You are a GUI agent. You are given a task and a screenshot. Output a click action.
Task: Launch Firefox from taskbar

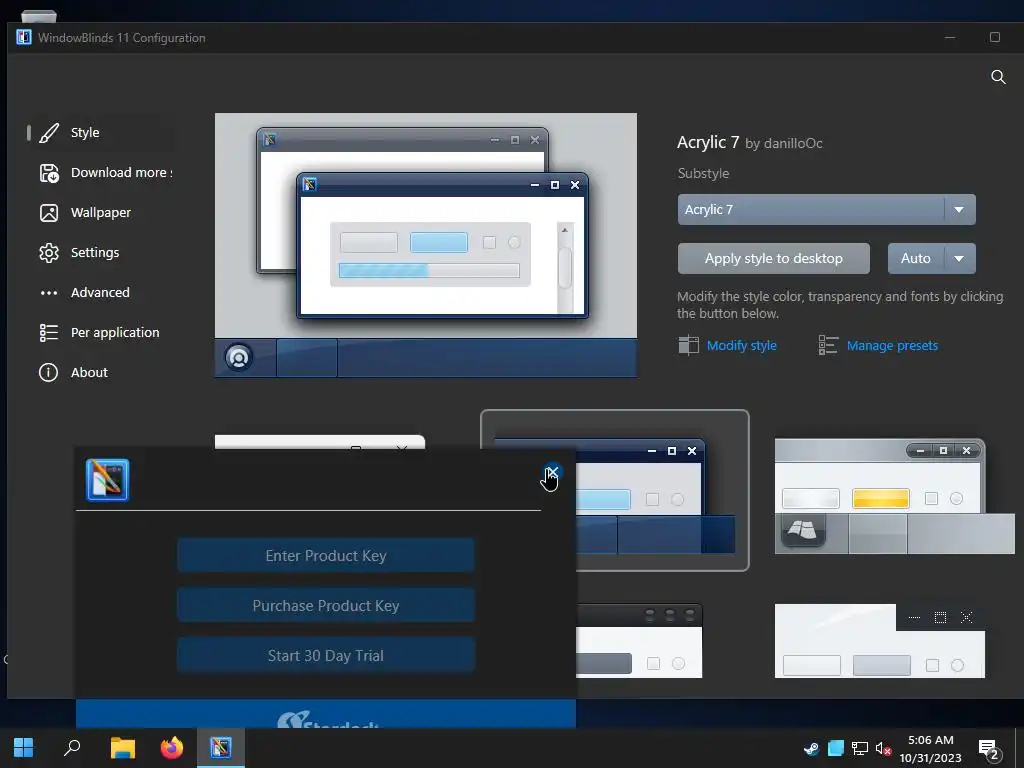[x=172, y=748]
